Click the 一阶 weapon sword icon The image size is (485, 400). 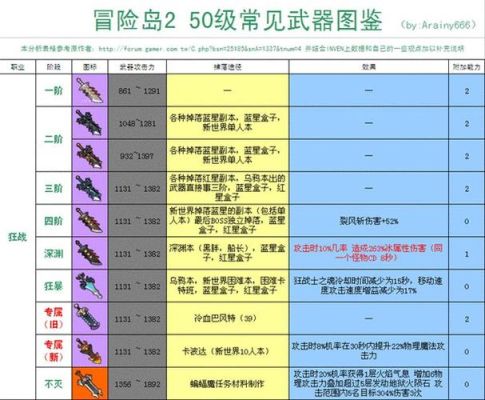click(90, 90)
